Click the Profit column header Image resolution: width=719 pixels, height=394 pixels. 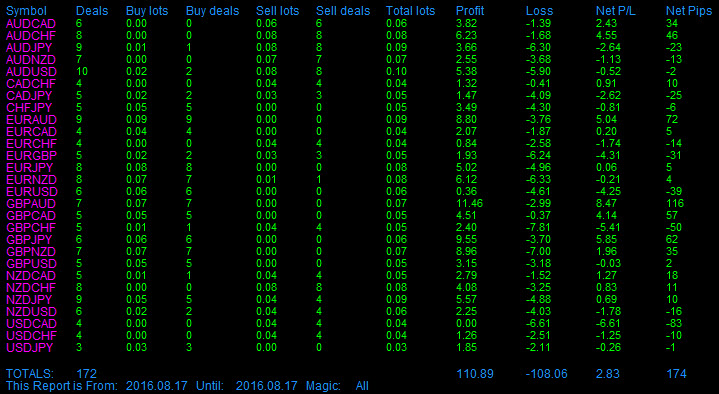(470, 11)
